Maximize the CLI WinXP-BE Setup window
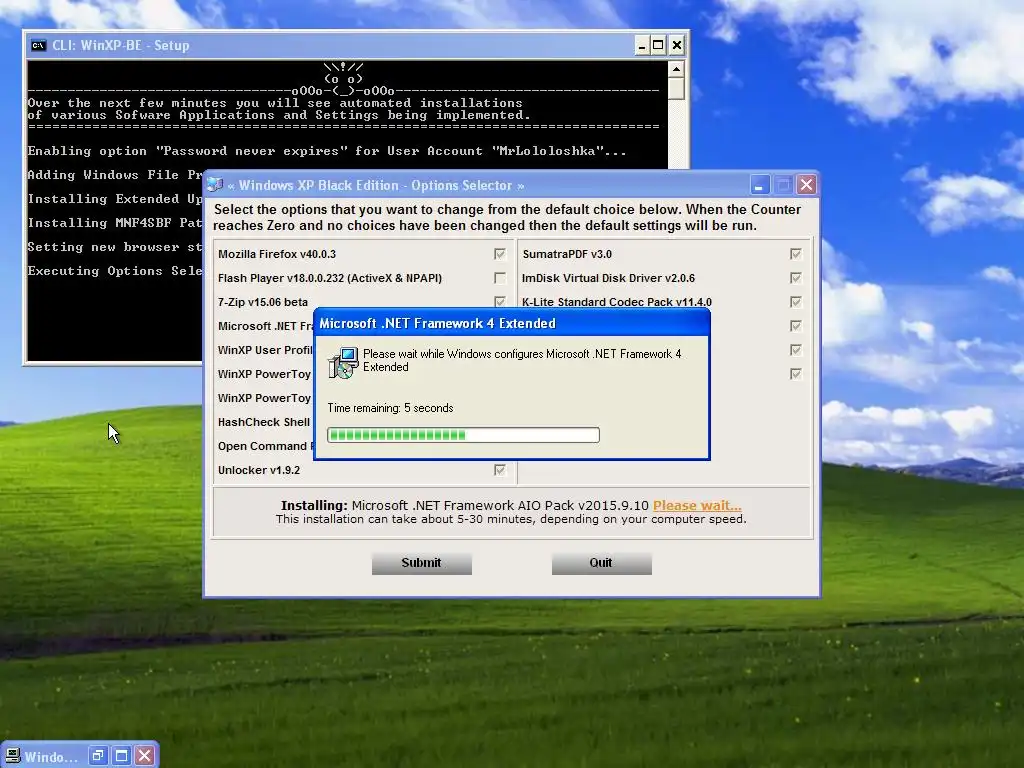This screenshot has height=768, width=1024. [658, 45]
